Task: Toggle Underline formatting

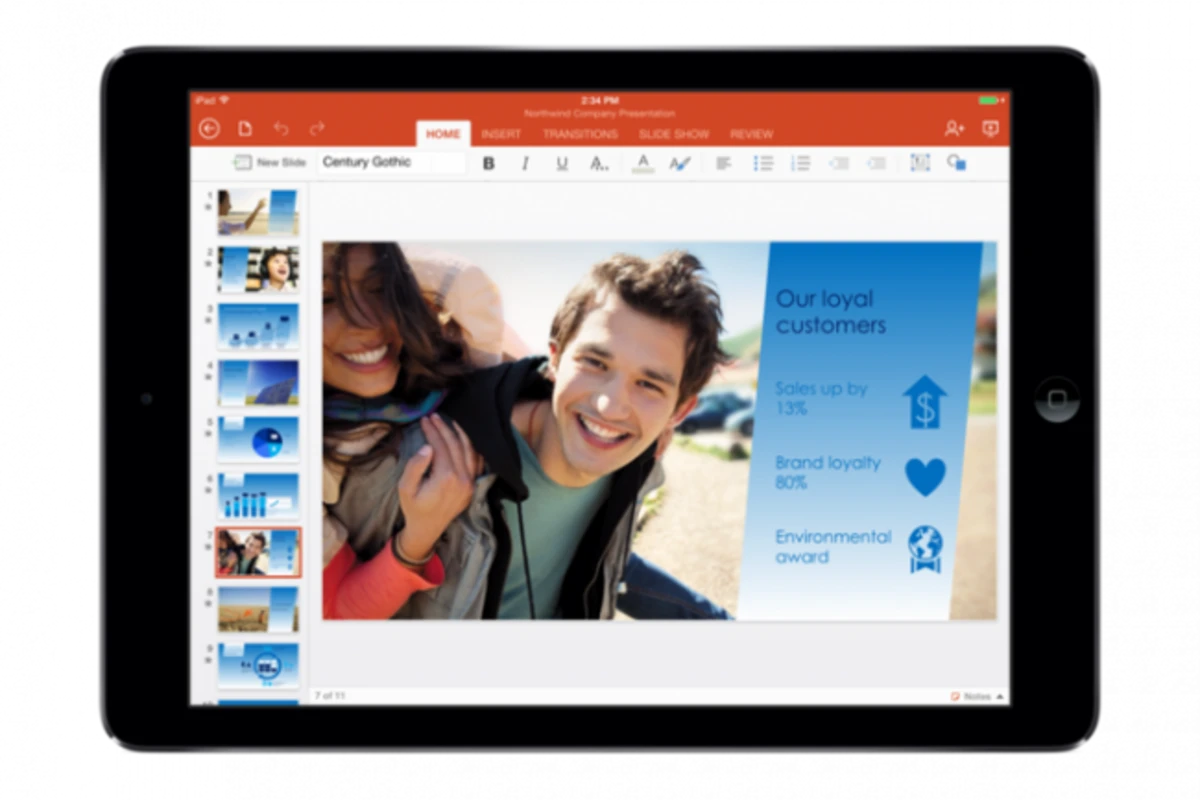Action: pos(562,163)
